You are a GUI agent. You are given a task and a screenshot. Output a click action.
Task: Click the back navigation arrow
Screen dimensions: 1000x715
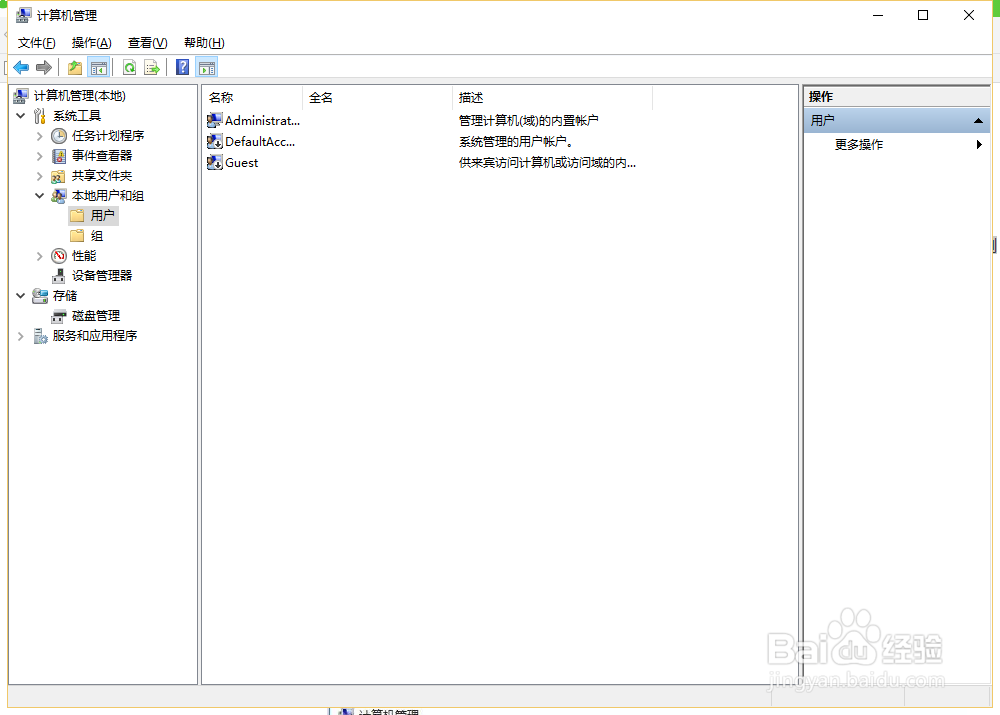pyautogui.click(x=21, y=67)
